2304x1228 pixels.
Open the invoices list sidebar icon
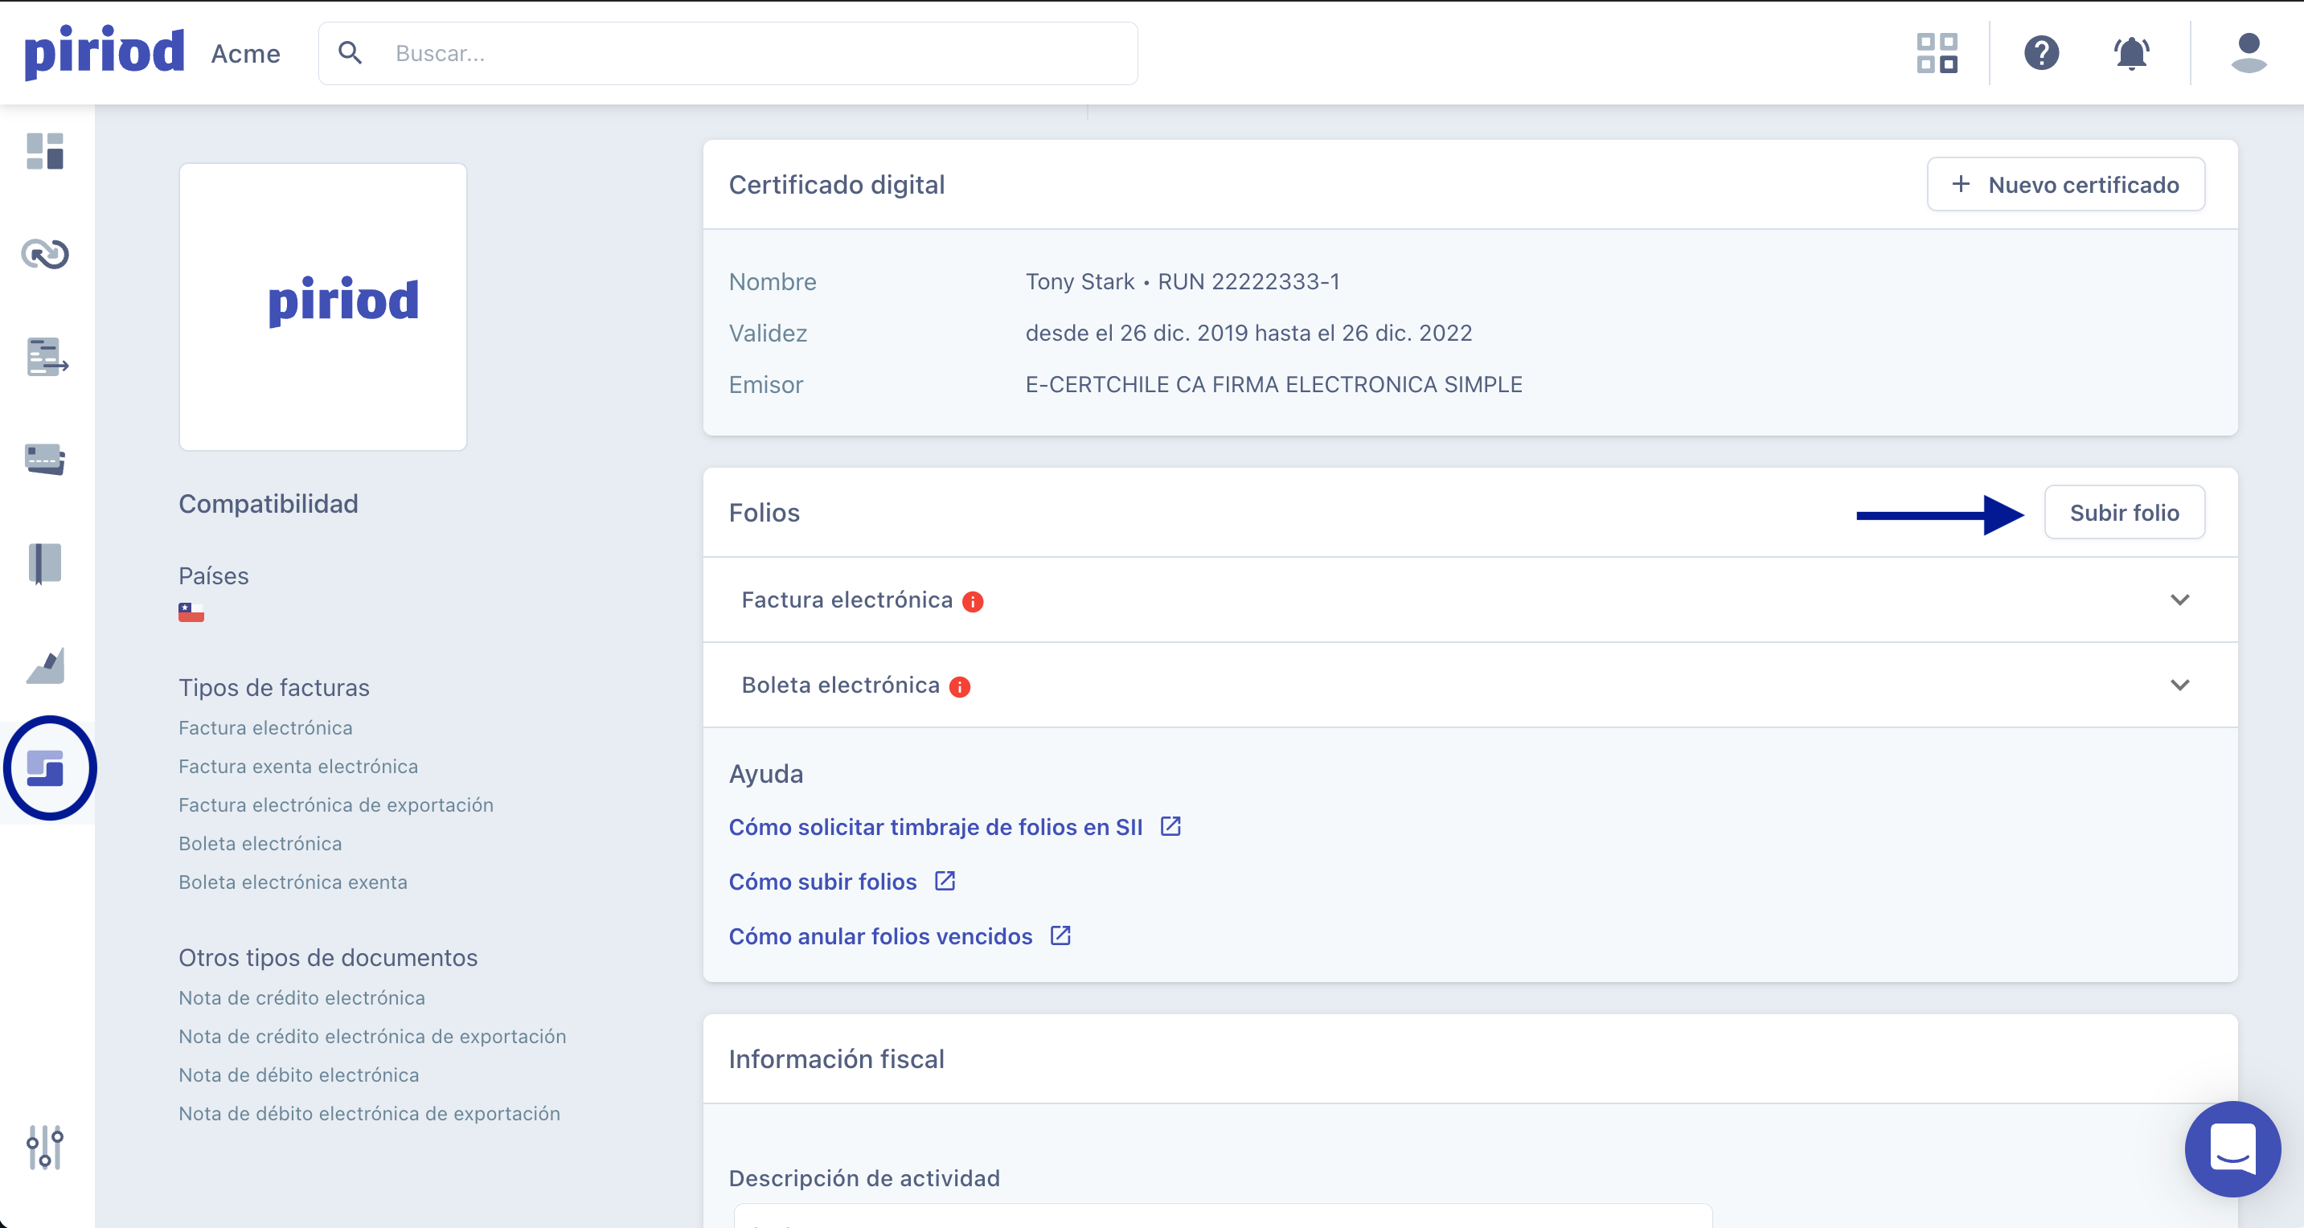point(46,357)
